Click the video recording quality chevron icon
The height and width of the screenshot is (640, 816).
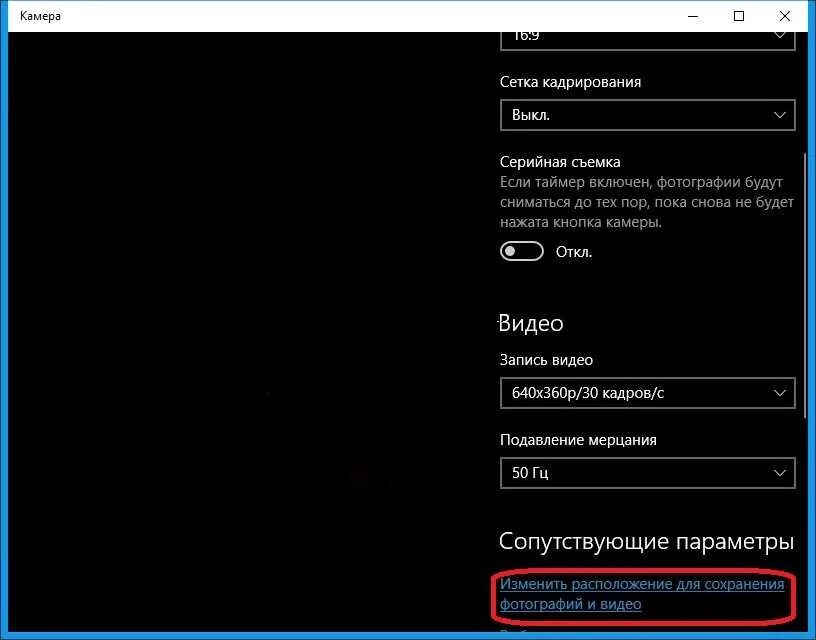coord(779,393)
